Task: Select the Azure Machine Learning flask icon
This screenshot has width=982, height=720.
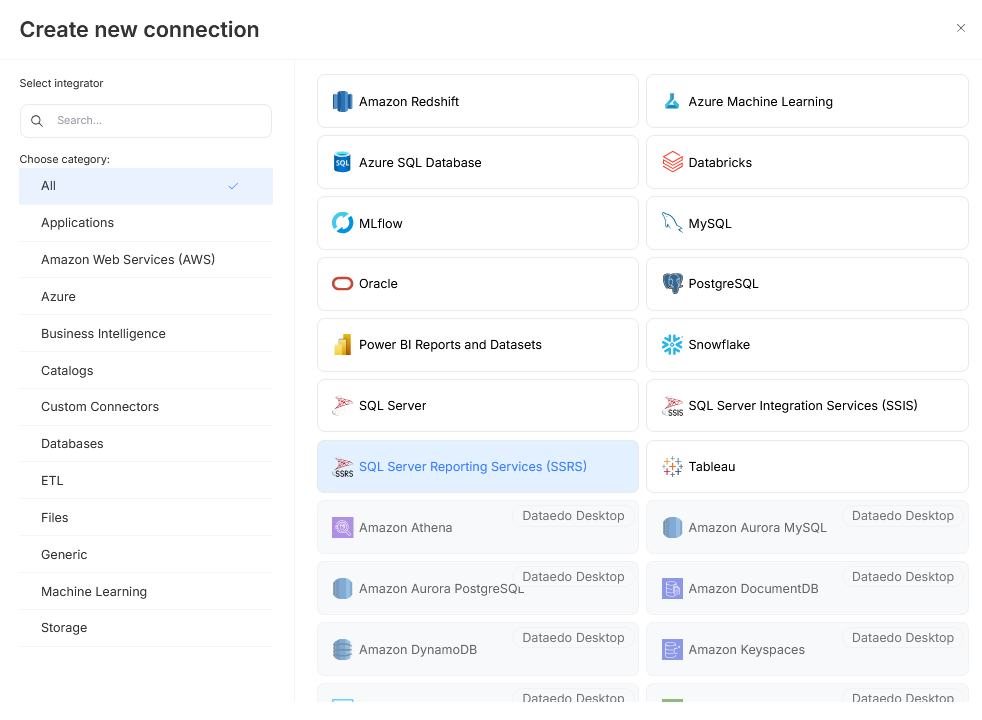Action: click(672, 102)
